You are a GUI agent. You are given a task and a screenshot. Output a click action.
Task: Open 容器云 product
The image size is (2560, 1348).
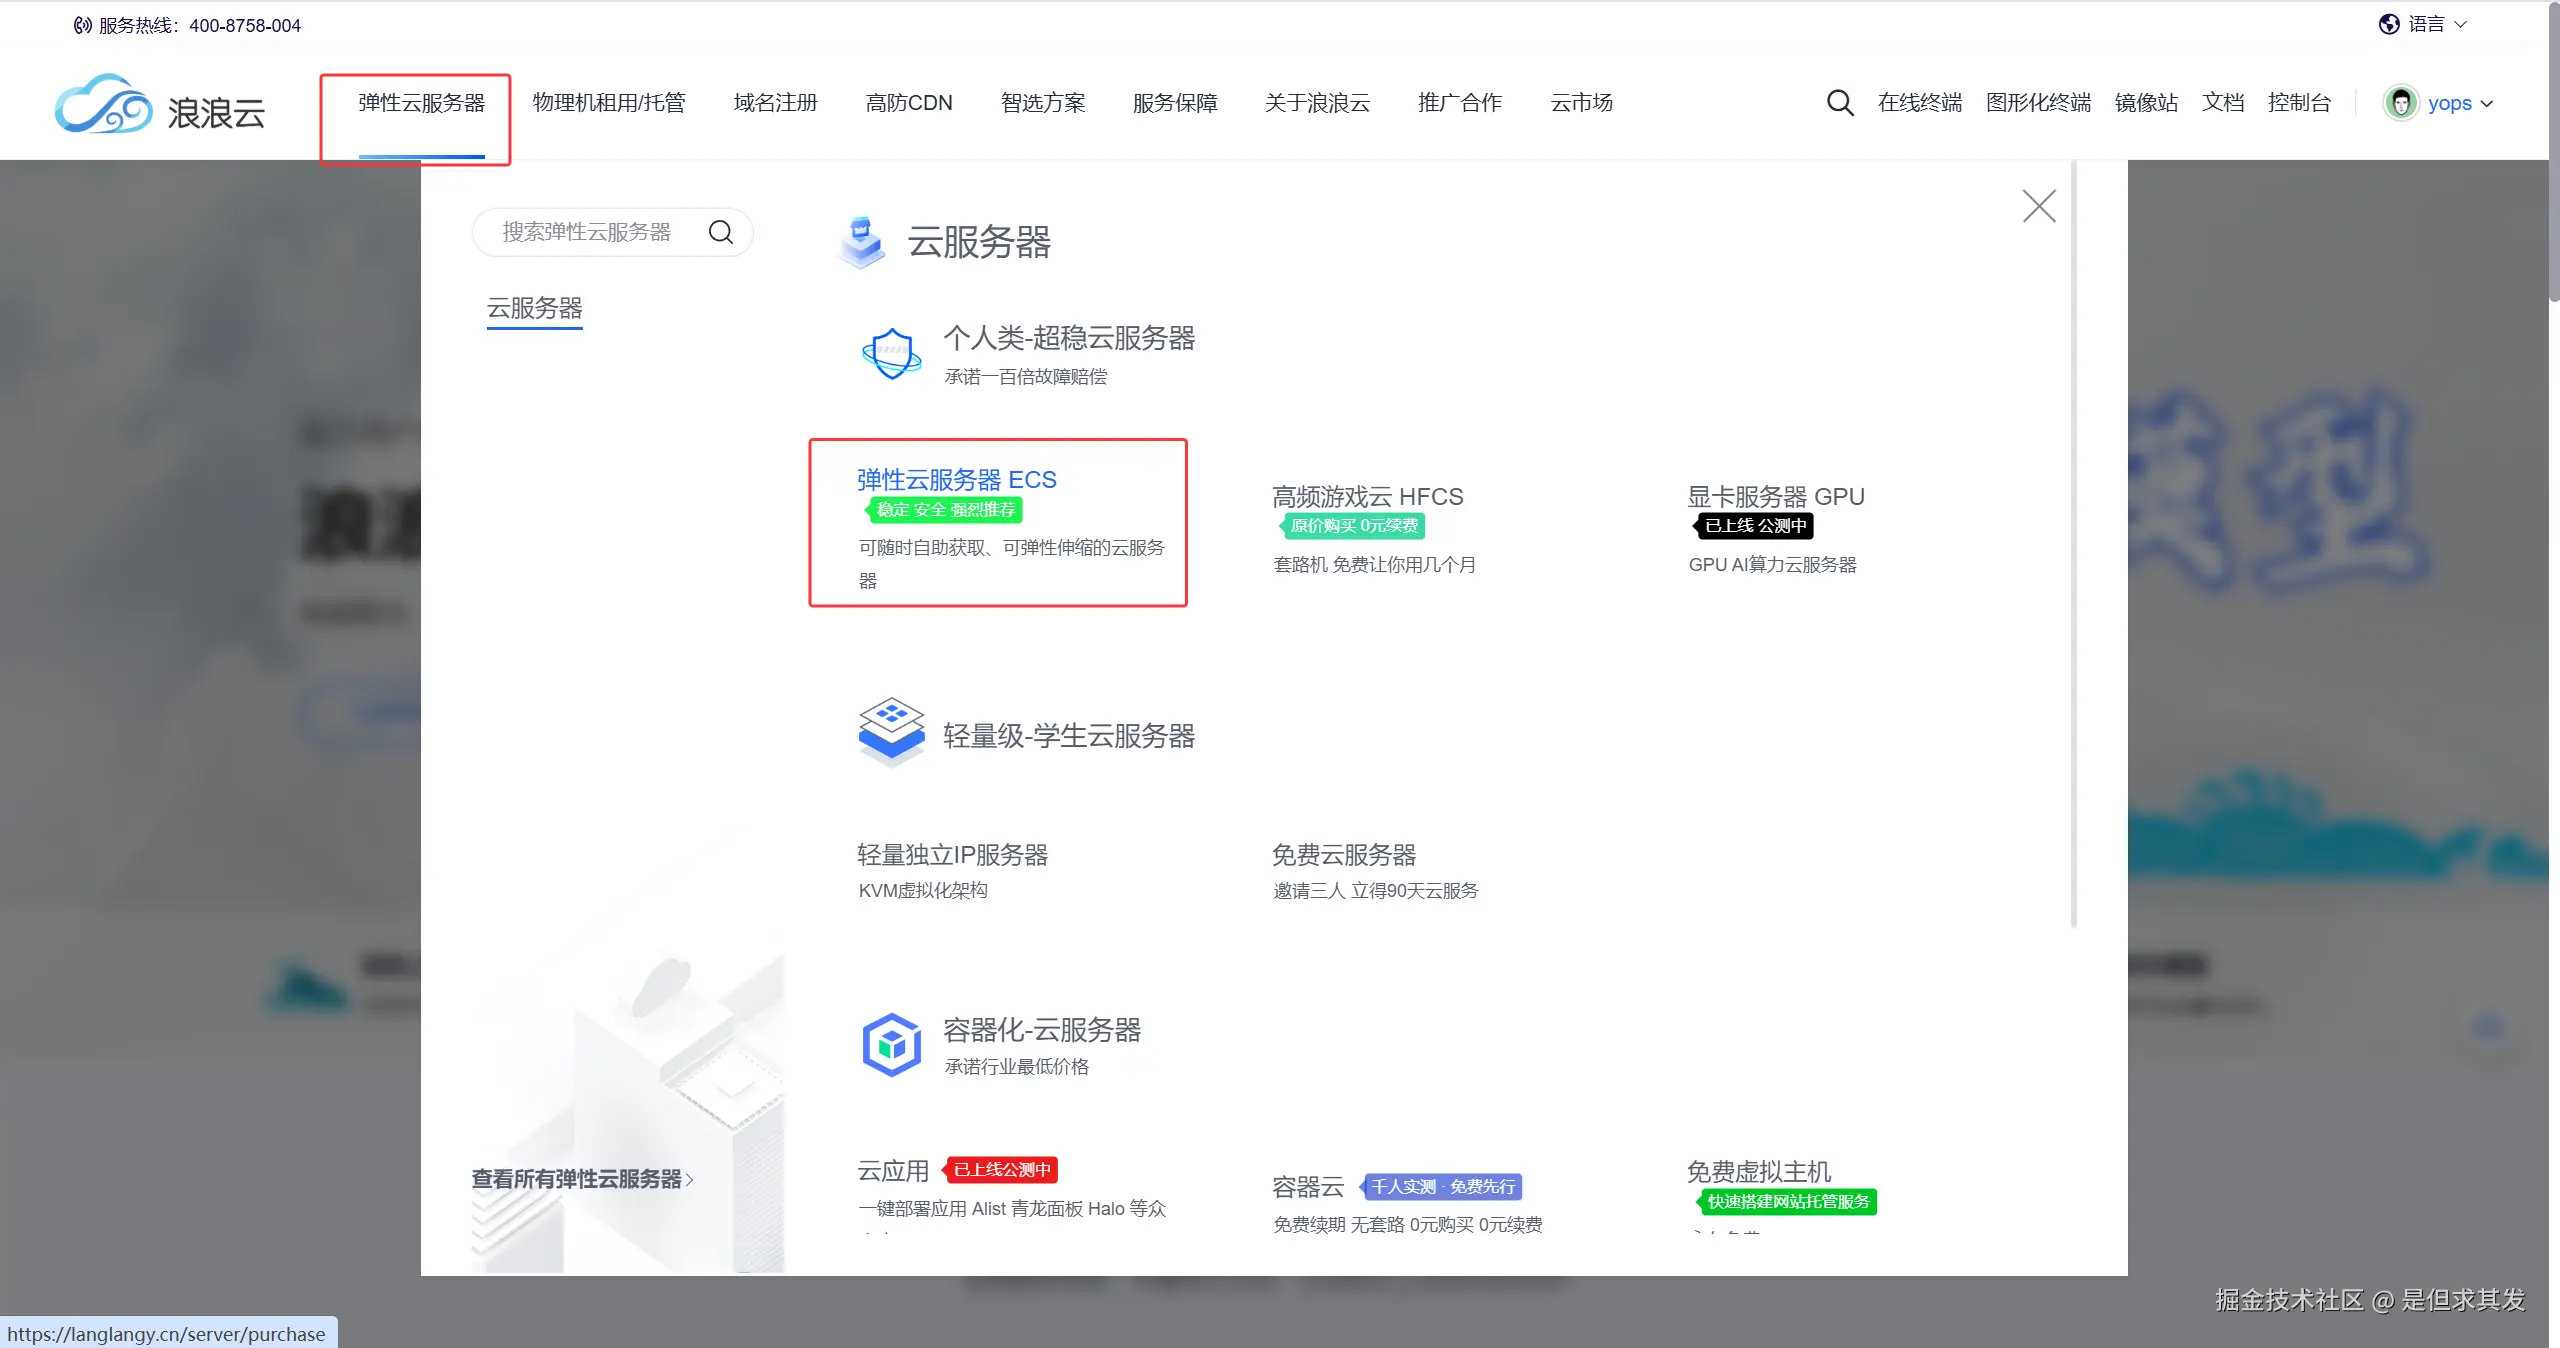click(x=1308, y=1187)
